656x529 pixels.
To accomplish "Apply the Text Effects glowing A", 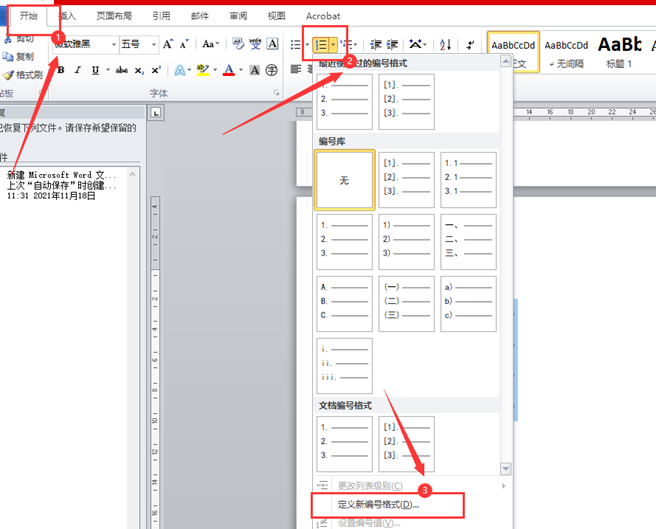I will [179, 70].
